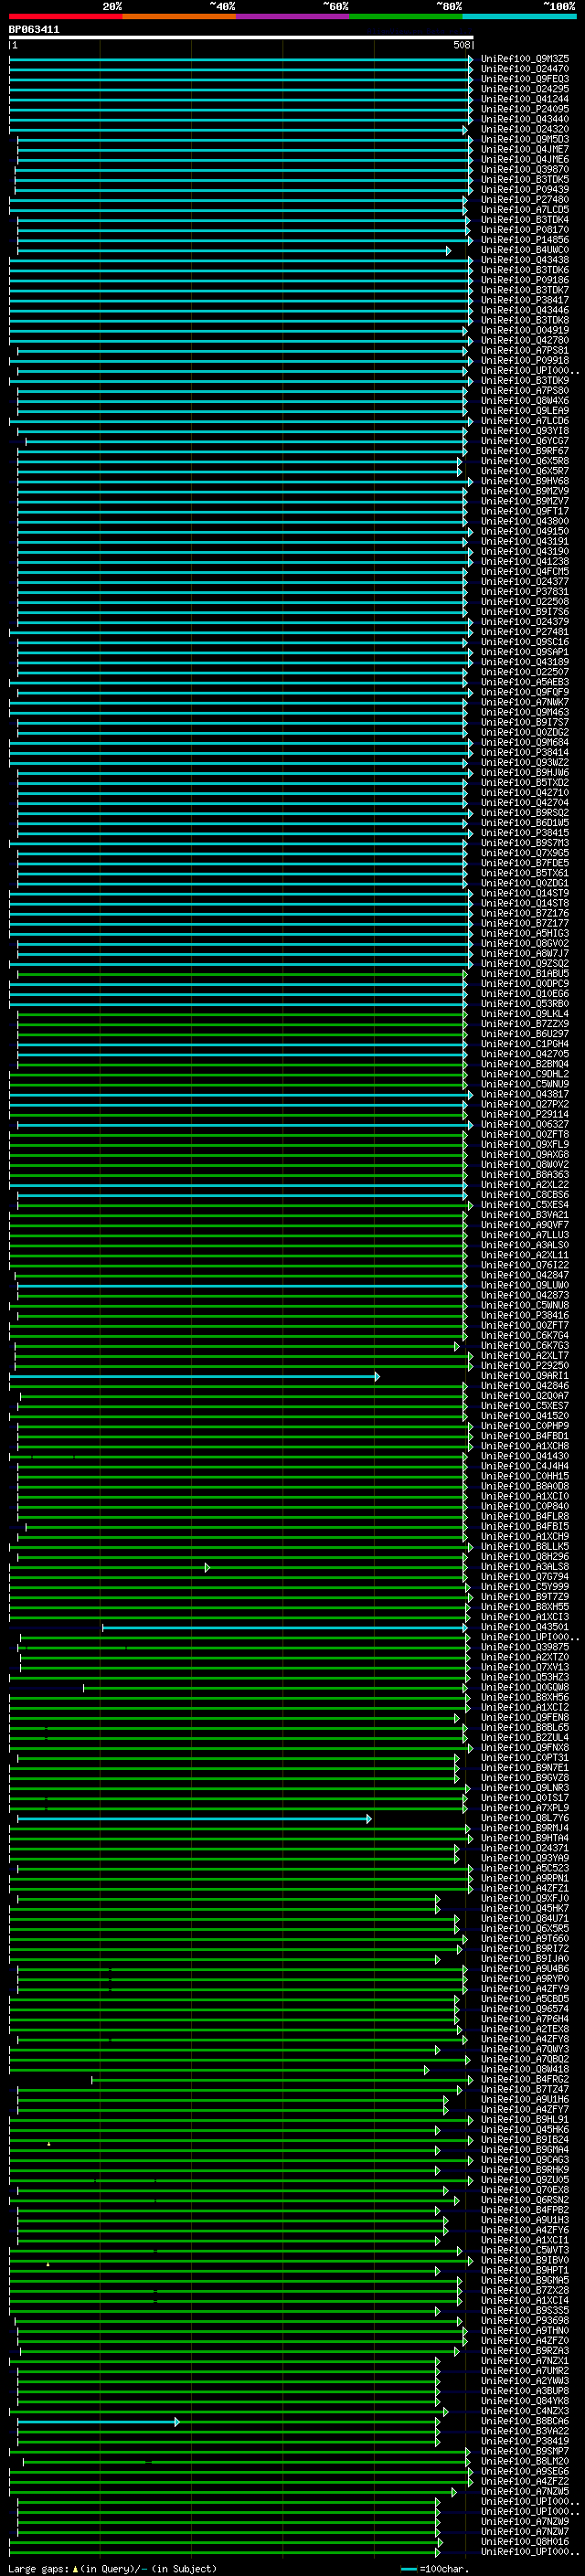Image resolution: width=585 pixels, height=2576 pixels.
Task: Select hit label UniRef100_Q4JME7
Action: [x=525, y=150]
